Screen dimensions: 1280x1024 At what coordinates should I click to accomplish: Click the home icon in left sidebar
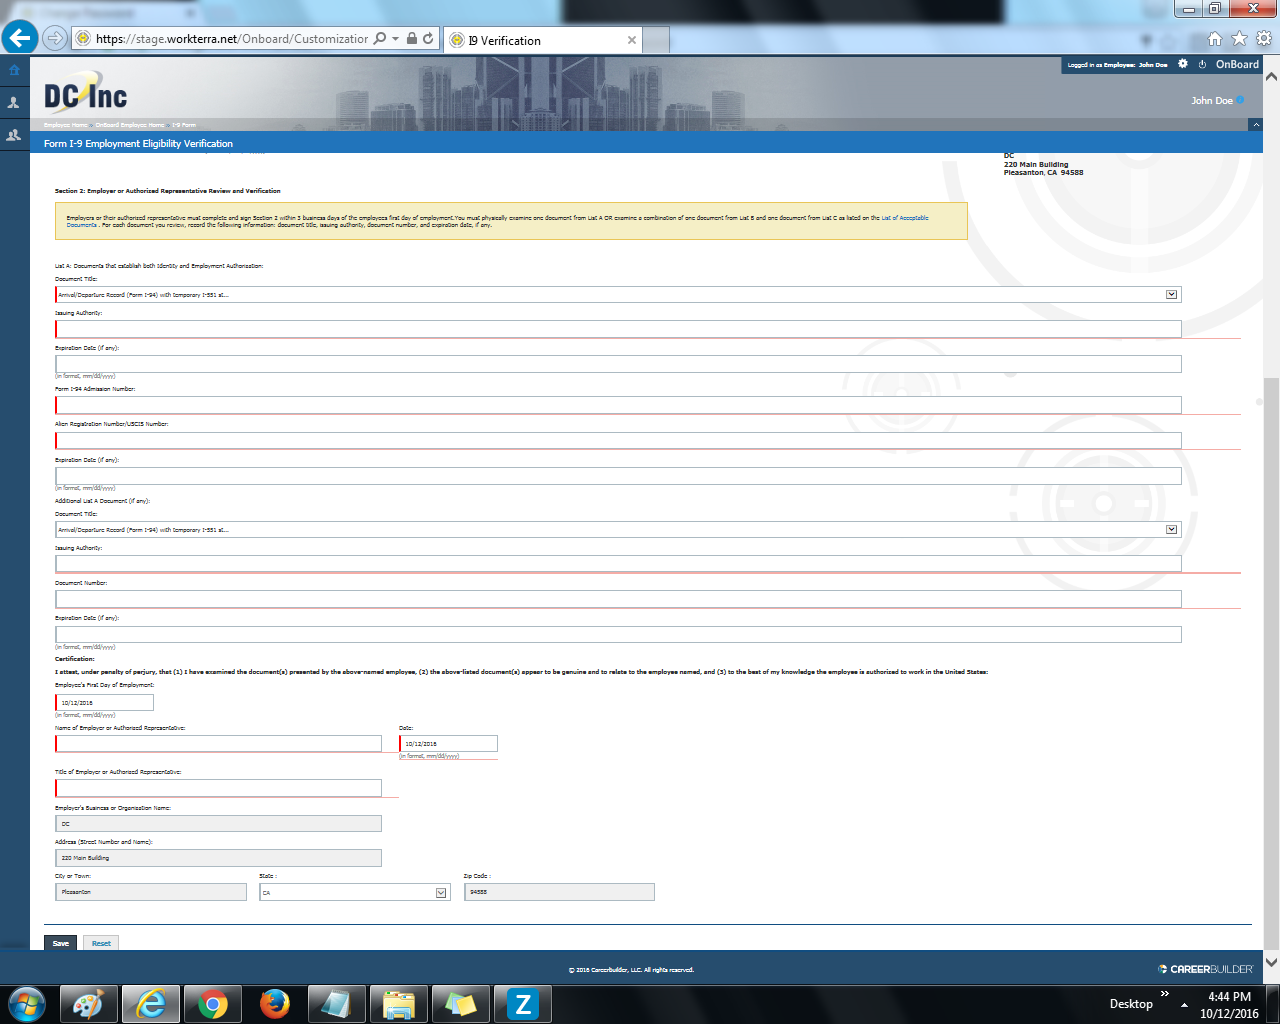tap(14, 70)
